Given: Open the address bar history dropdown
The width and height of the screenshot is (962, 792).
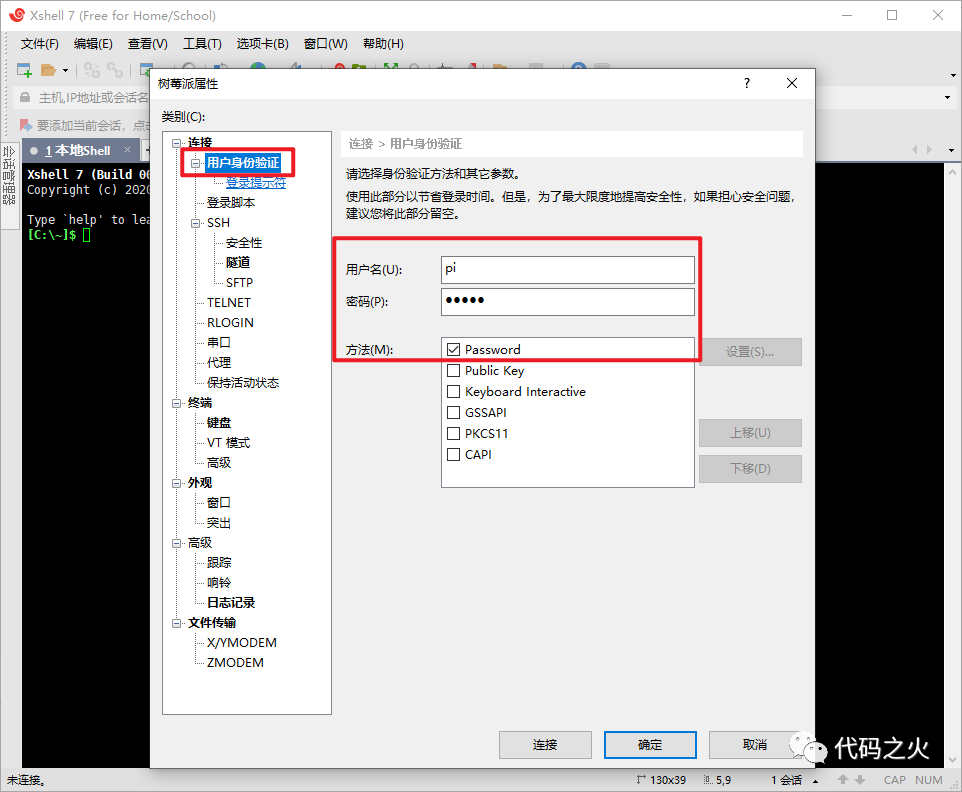Looking at the screenshot, I should click(947, 98).
